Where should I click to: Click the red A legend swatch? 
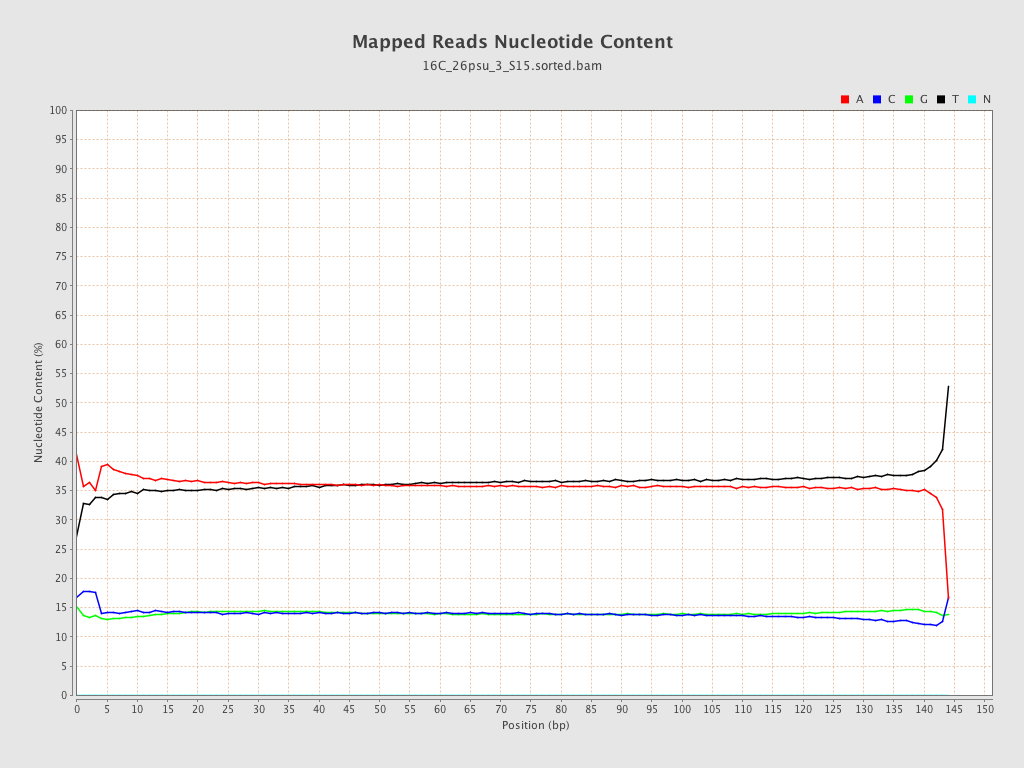click(844, 99)
